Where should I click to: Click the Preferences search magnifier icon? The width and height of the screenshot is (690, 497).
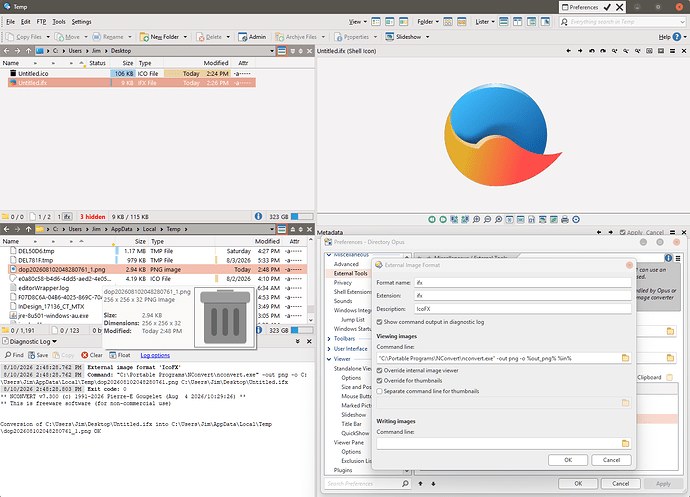[405, 483]
